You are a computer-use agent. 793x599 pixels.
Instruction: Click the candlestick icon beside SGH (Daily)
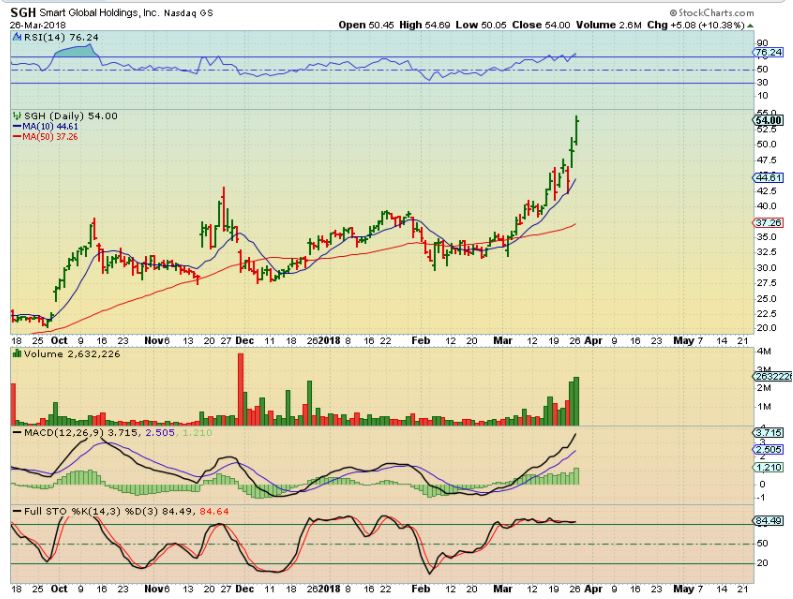17,116
